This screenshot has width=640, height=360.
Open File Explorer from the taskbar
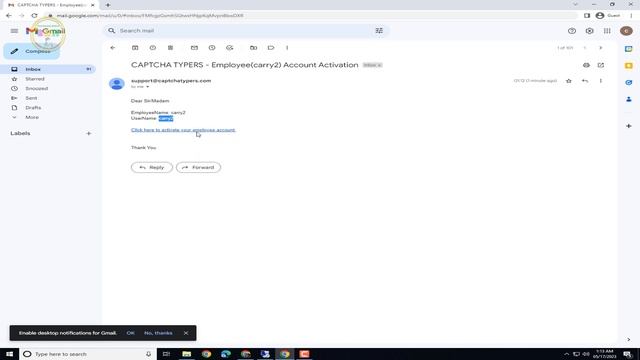[187, 354]
